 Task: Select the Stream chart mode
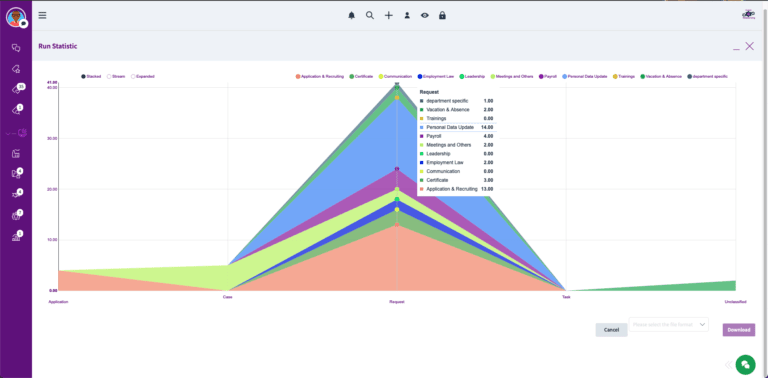click(116, 76)
